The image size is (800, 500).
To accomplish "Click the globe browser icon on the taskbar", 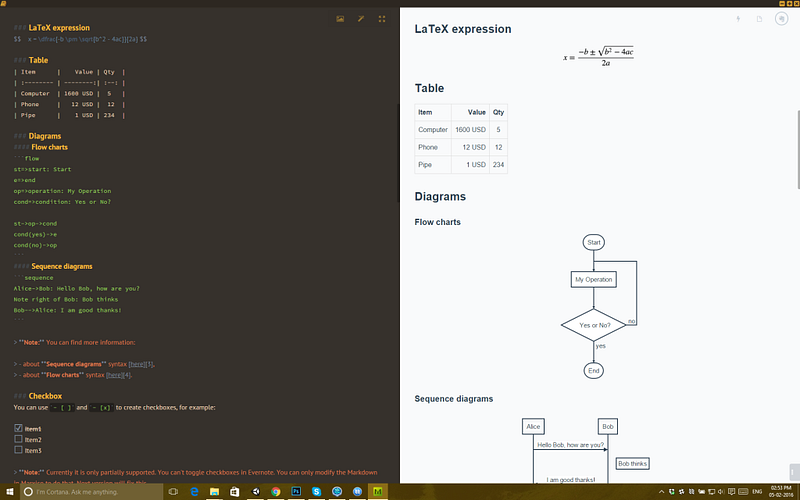I will pos(337,492).
